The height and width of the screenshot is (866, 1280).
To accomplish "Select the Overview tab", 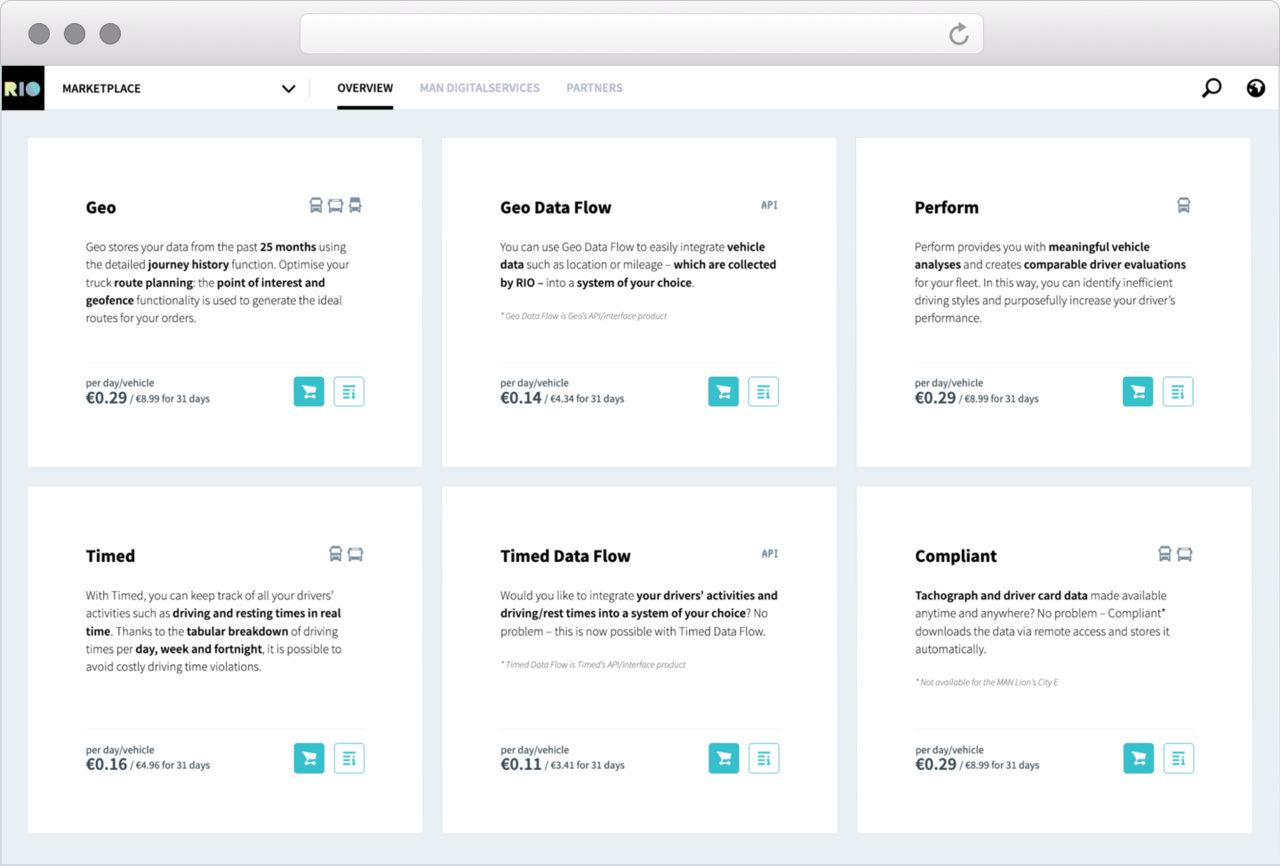I will (x=365, y=88).
